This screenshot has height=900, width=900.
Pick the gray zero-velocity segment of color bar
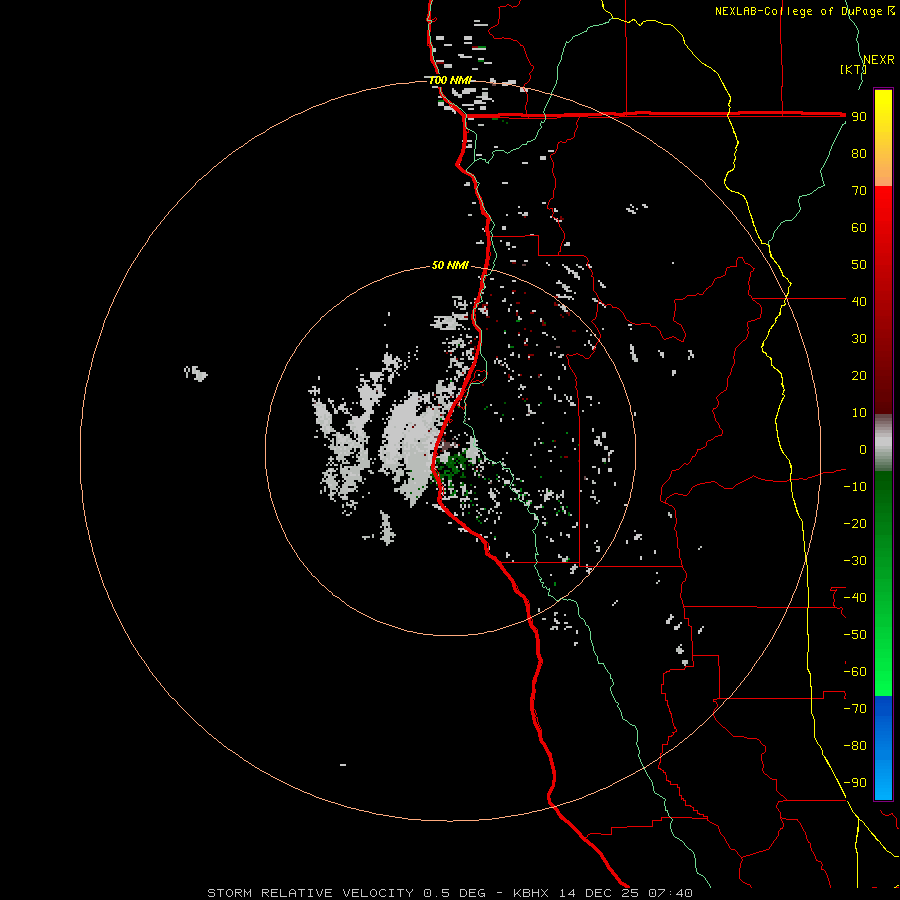[883, 443]
